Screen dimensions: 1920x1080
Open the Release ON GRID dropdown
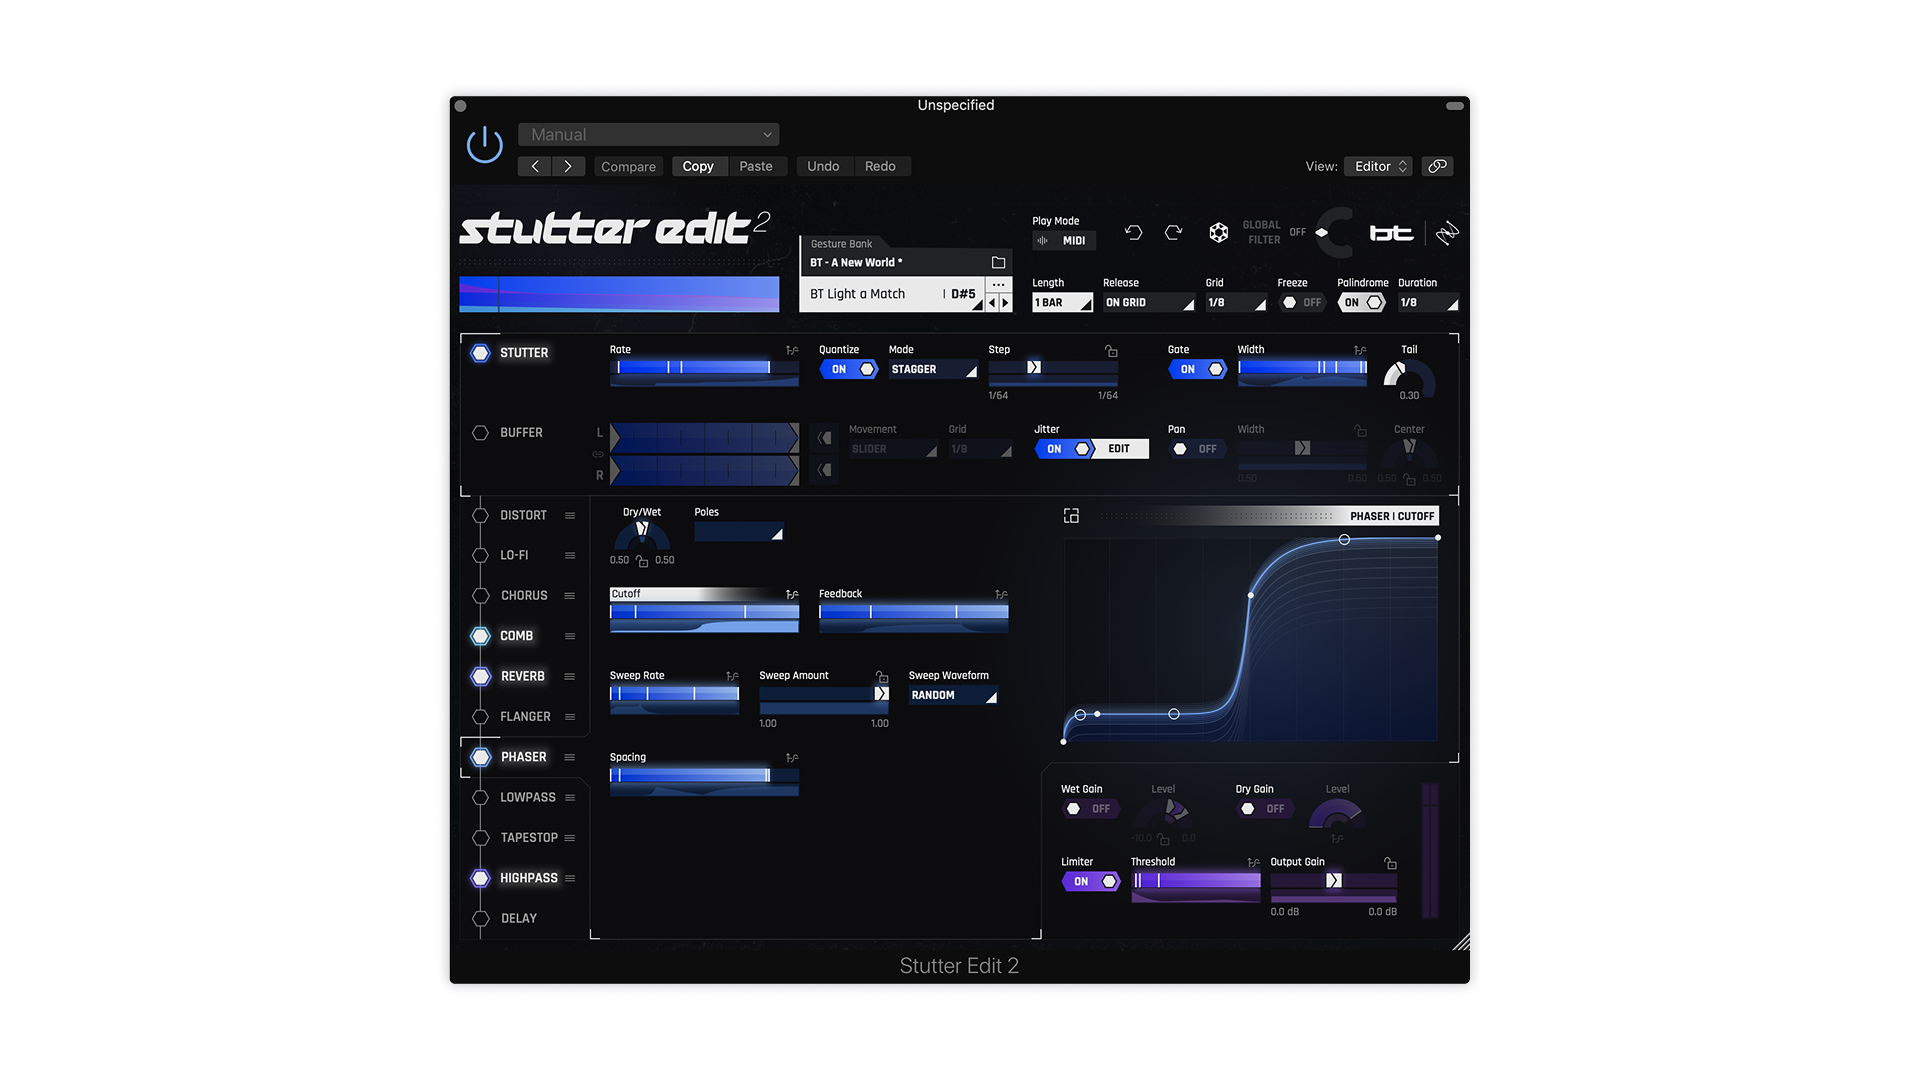[1149, 302]
